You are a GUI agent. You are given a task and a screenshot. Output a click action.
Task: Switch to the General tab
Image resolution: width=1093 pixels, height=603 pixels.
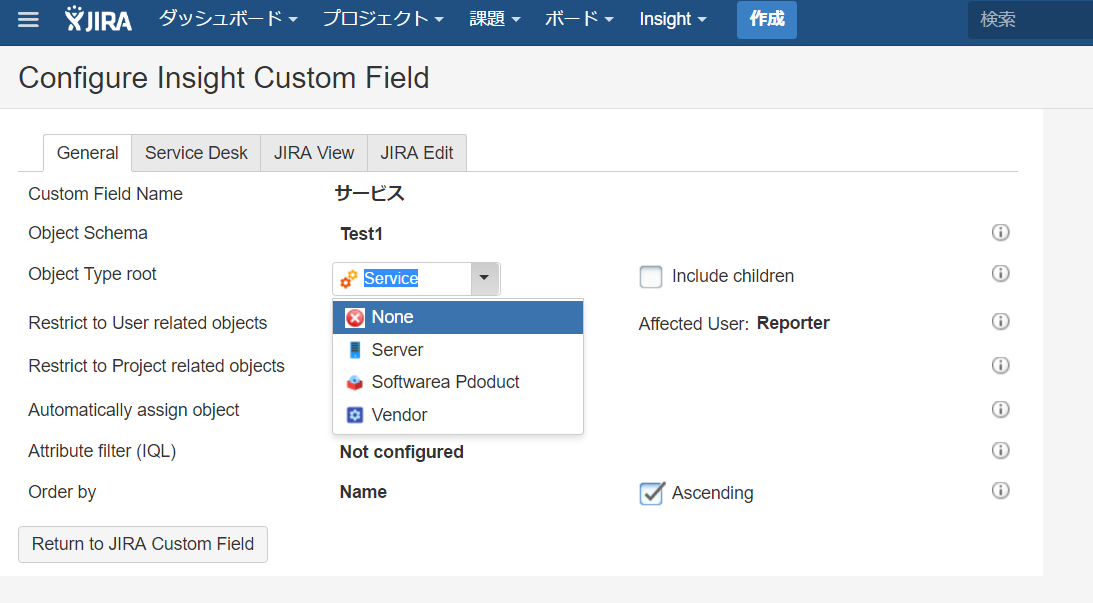click(x=88, y=153)
